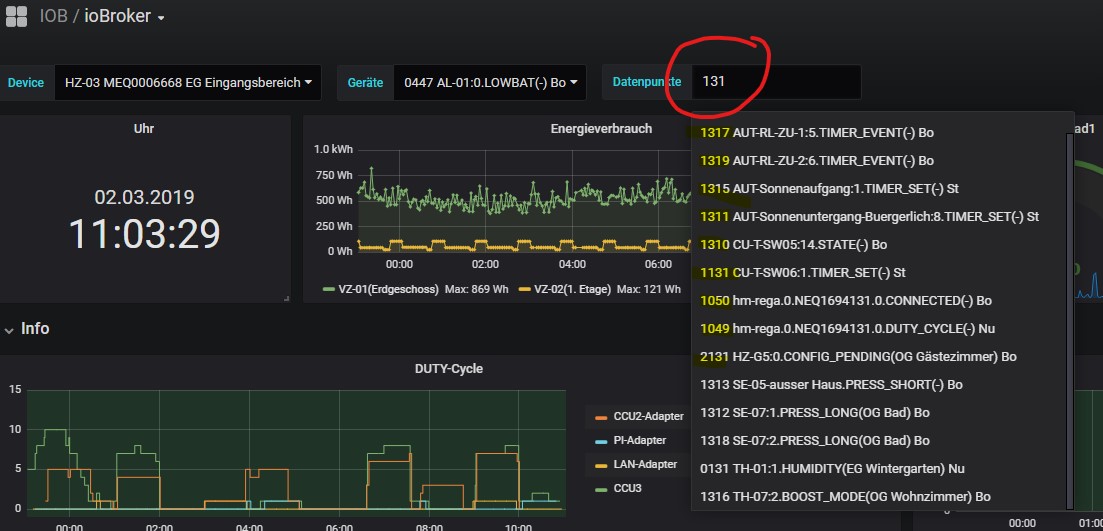1103x531 pixels.
Task: Toggle CCU2-Adapter legend series
Action: 648,416
